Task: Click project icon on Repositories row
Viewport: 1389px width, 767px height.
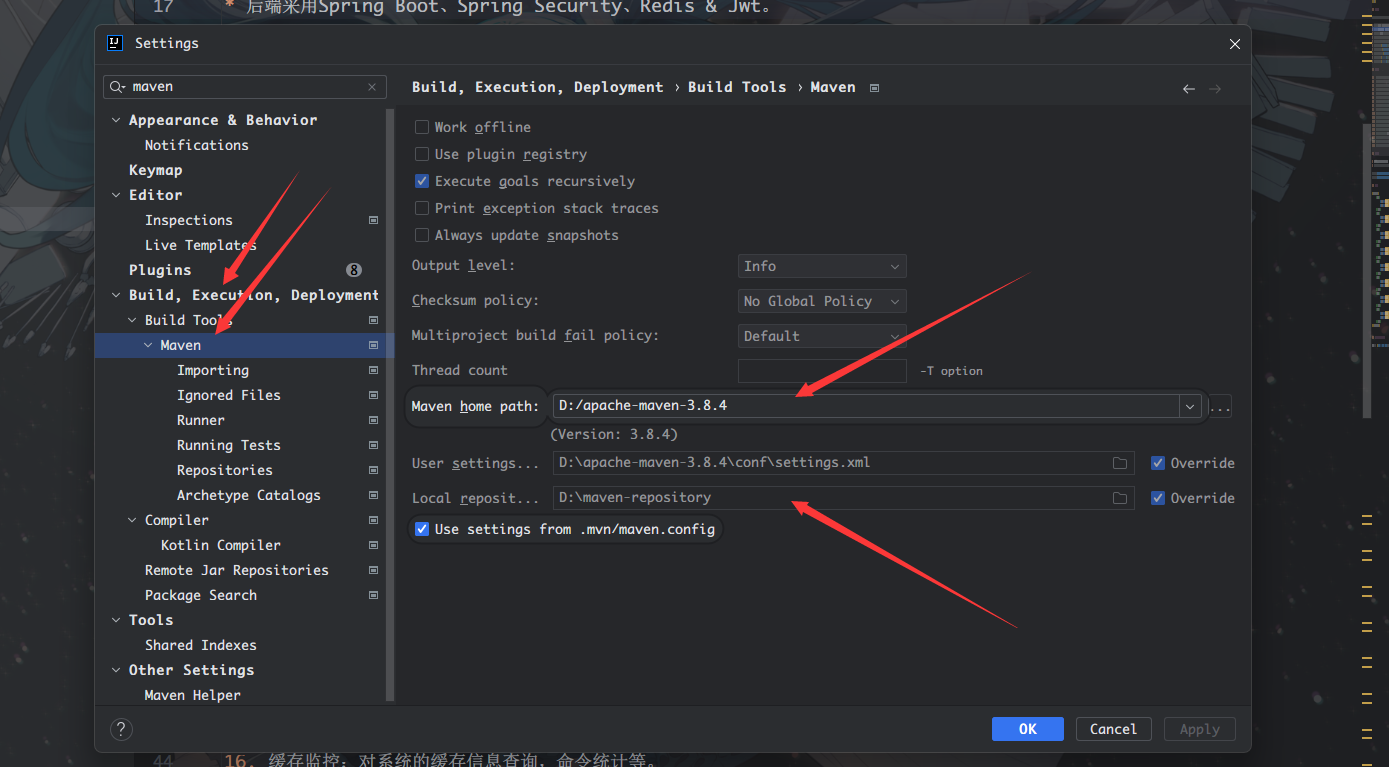Action: pyautogui.click(x=373, y=470)
